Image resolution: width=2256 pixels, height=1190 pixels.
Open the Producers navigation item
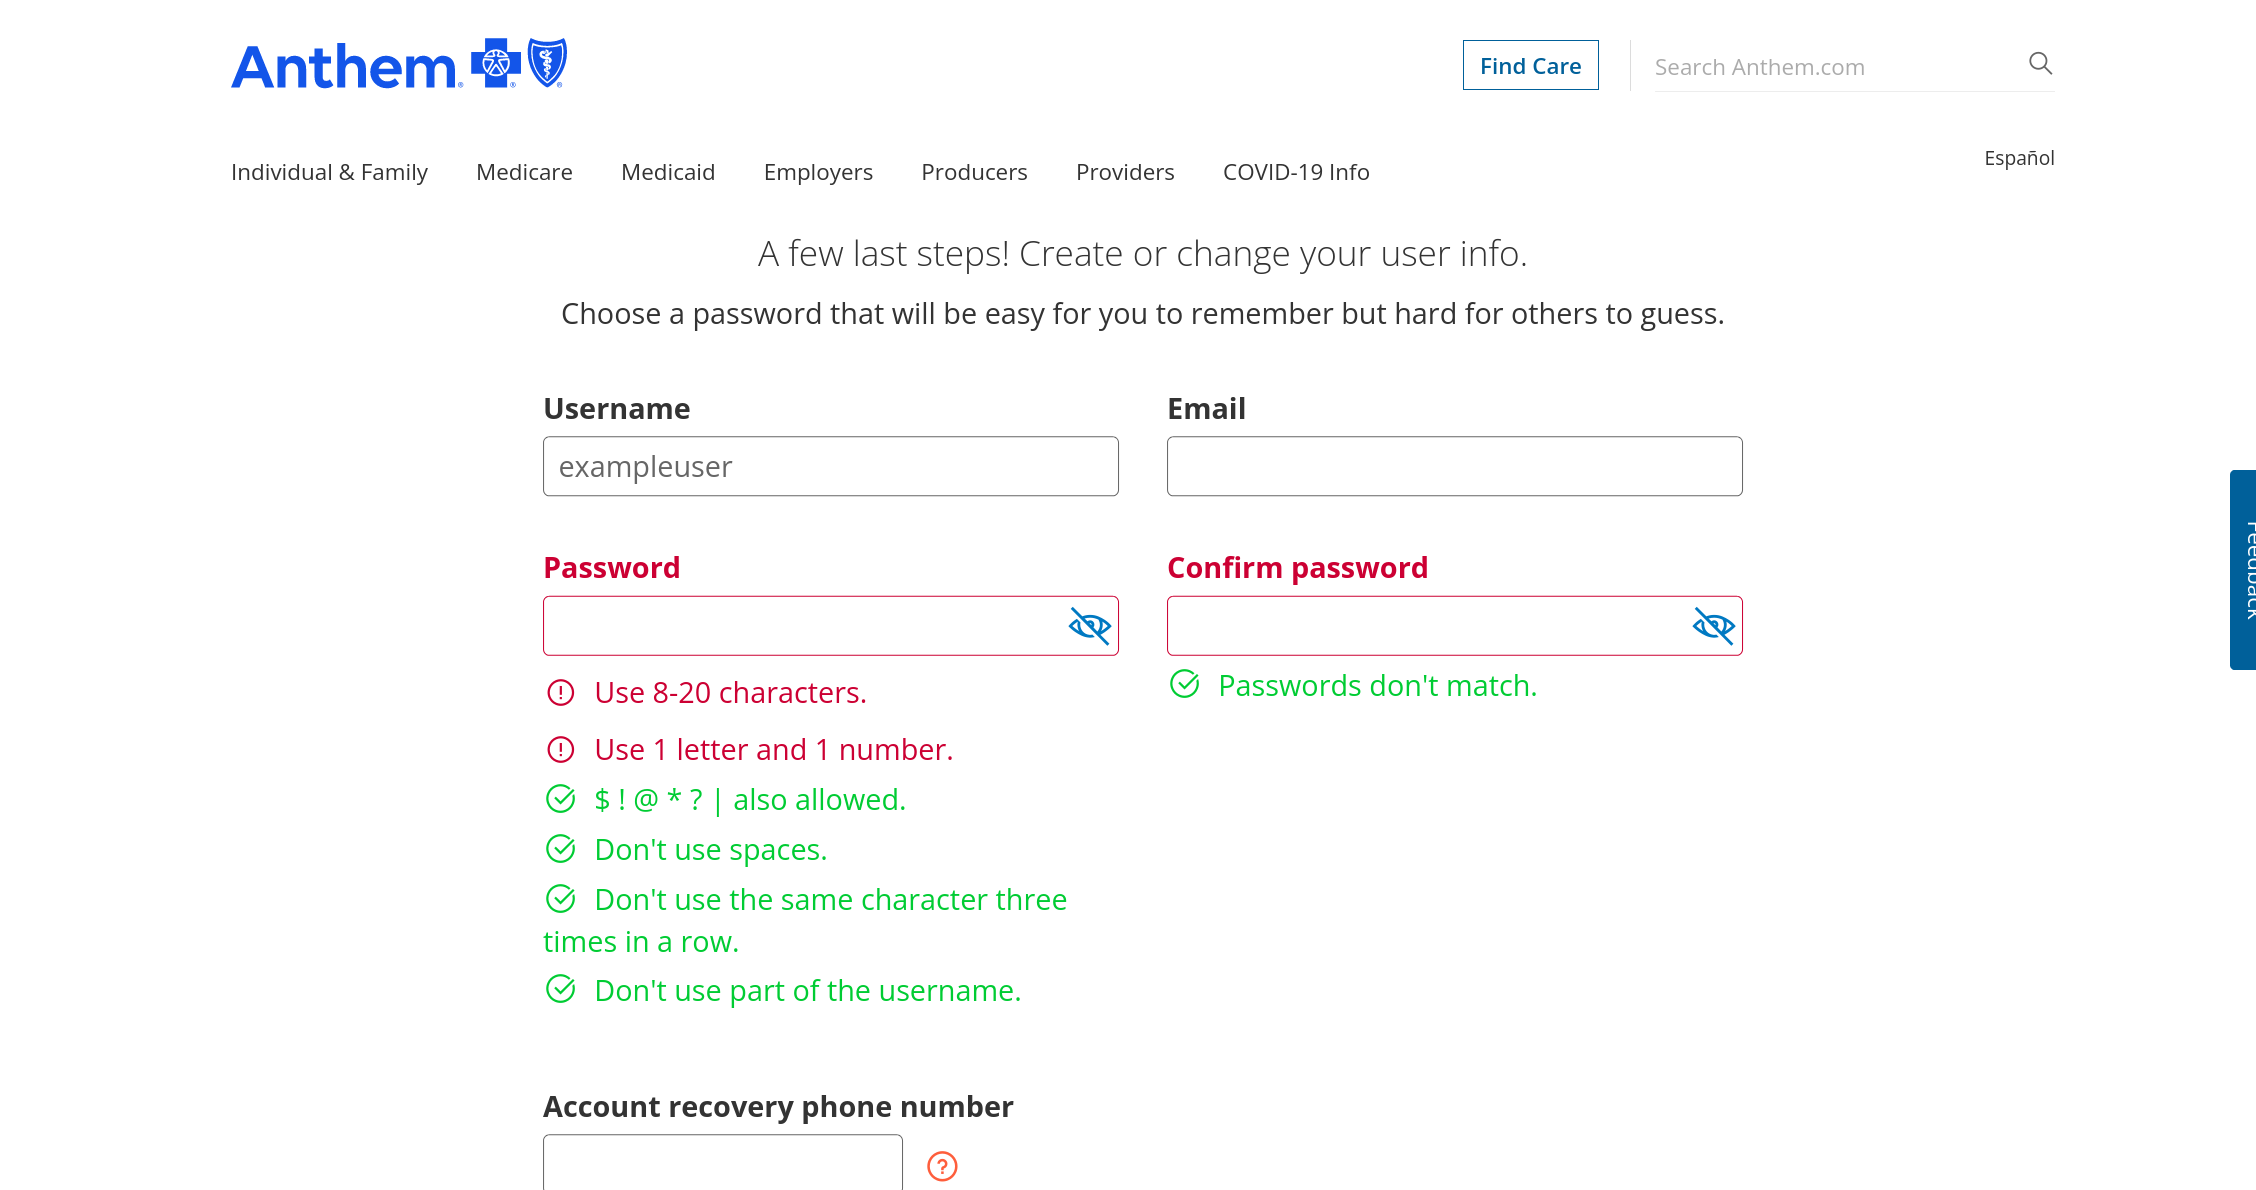974,172
